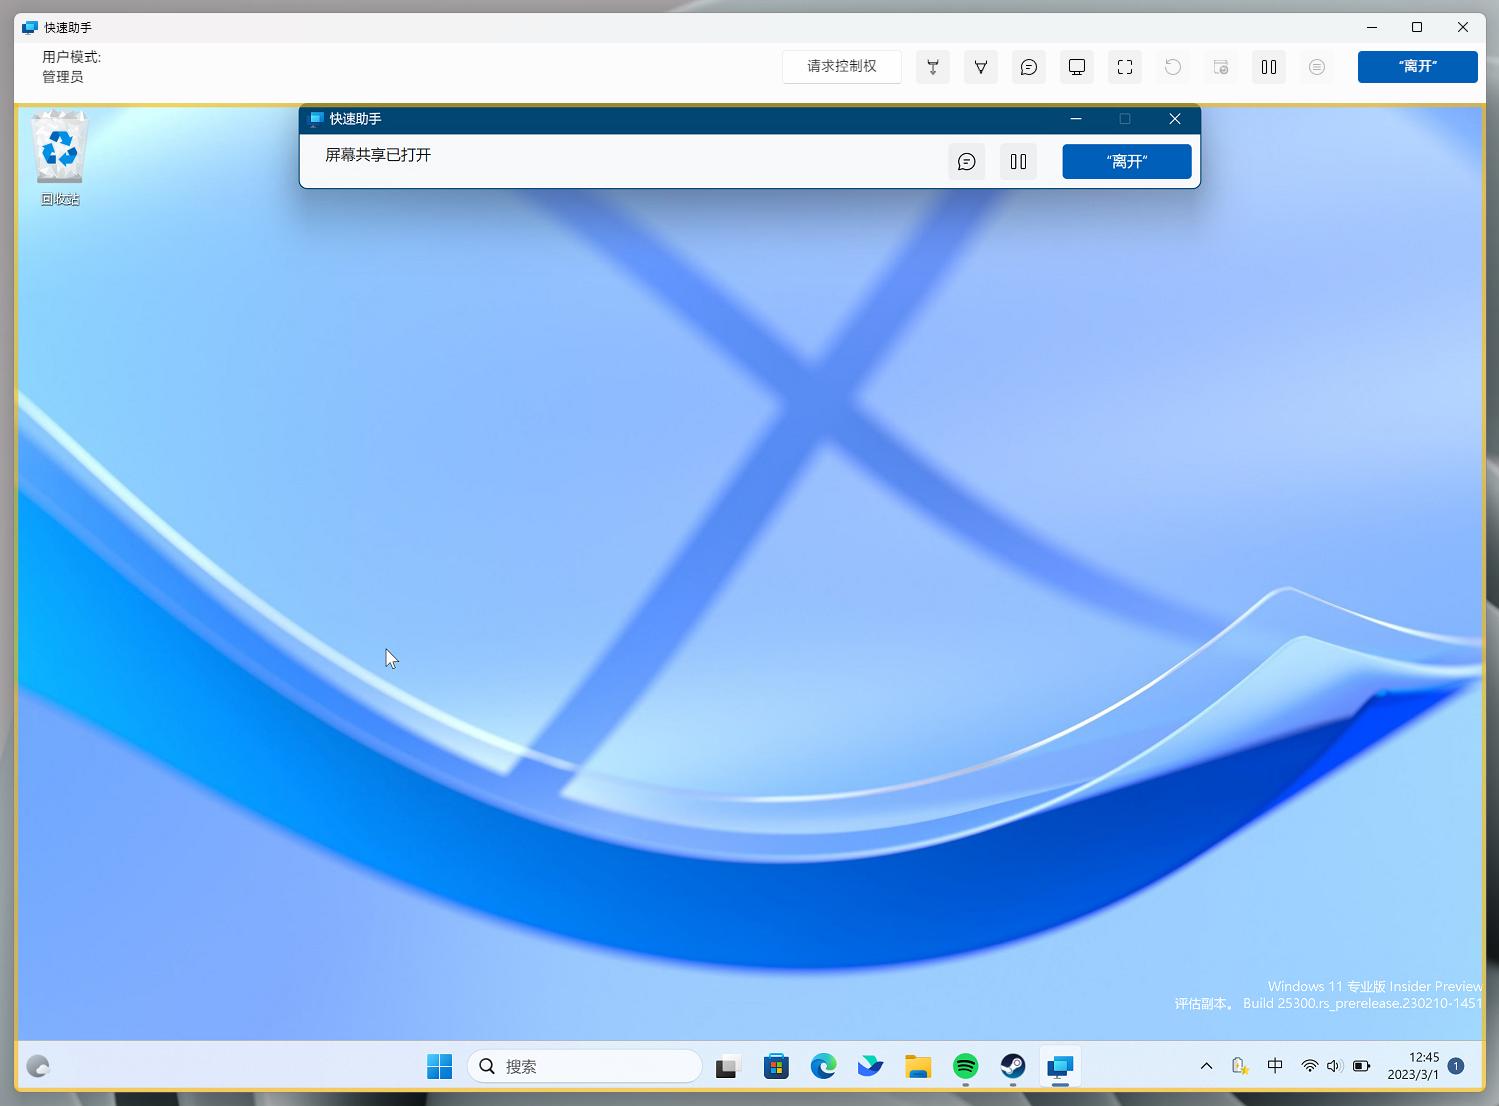
Task: Pause screen sharing in the inner window
Action: (x=1019, y=162)
